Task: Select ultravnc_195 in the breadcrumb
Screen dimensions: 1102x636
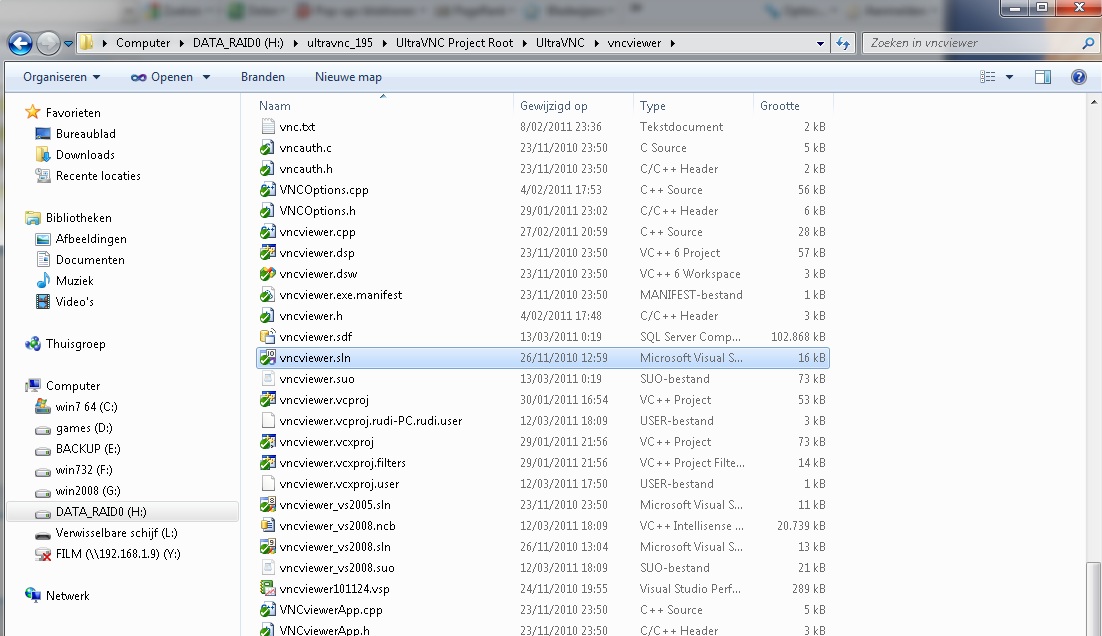Action: coord(340,43)
